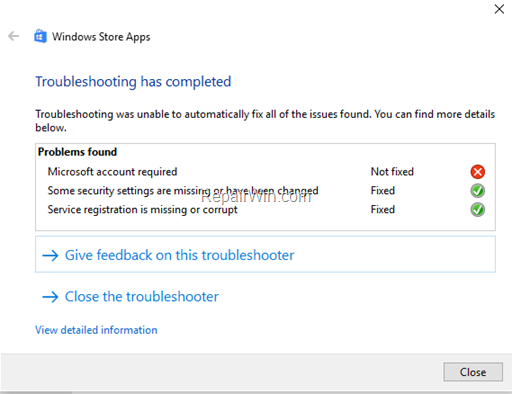
Task: Click 'Fixed' status for security settings
Action: [383, 191]
